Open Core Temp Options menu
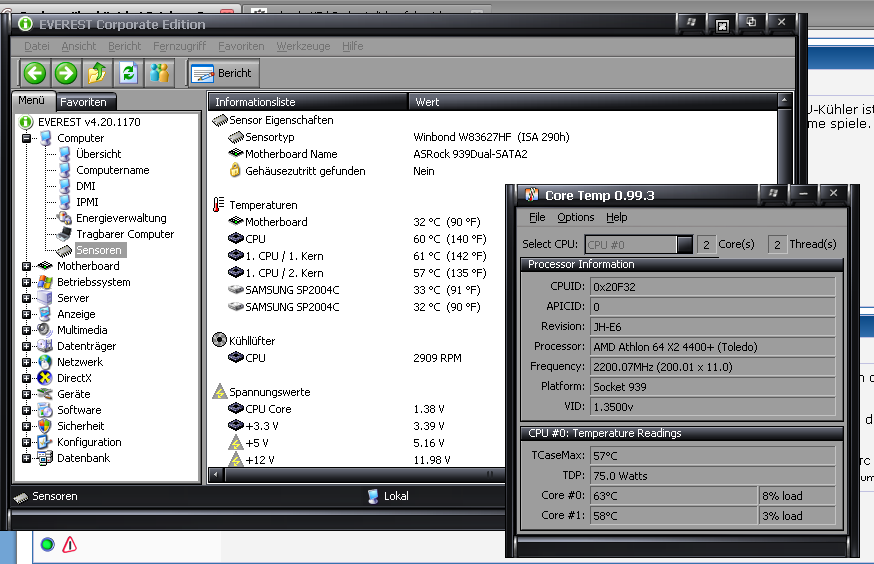The image size is (874, 564). coord(576,217)
